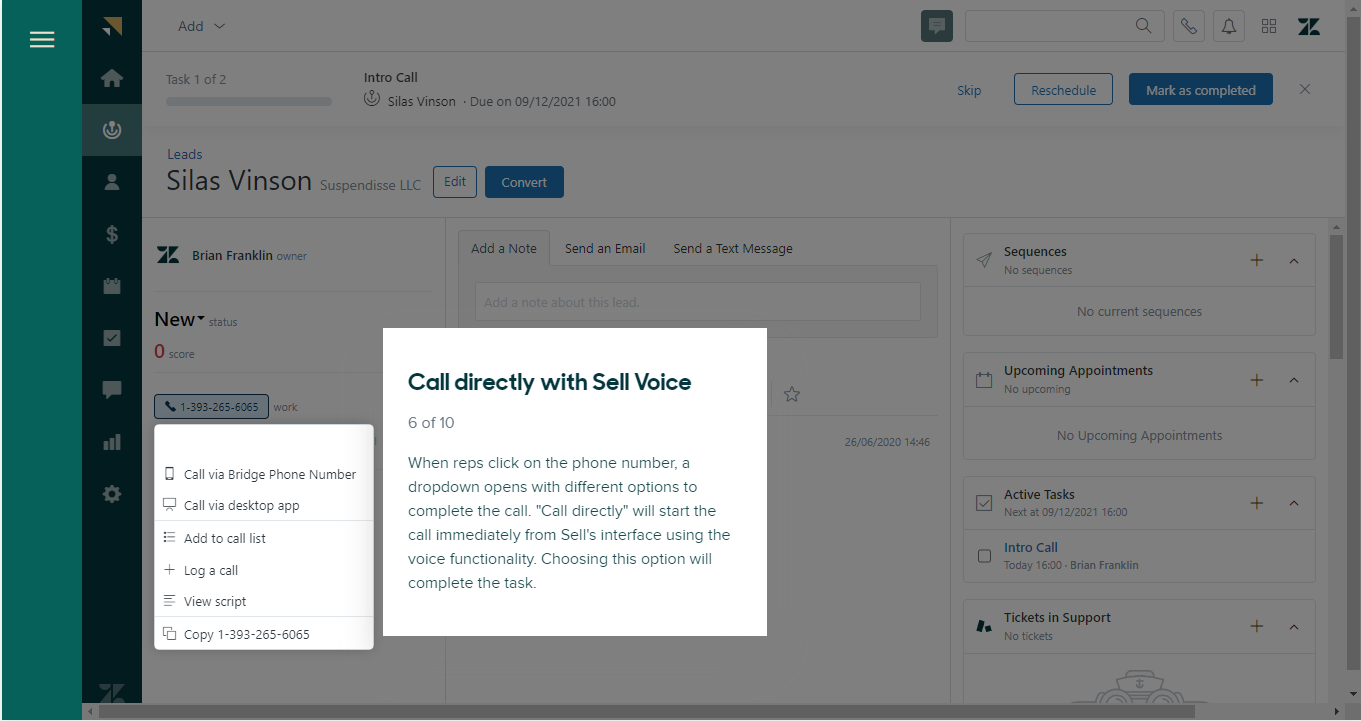Screen dimensions: 1361x721
Task: Open the chat message icon in header
Action: [x=937, y=26]
